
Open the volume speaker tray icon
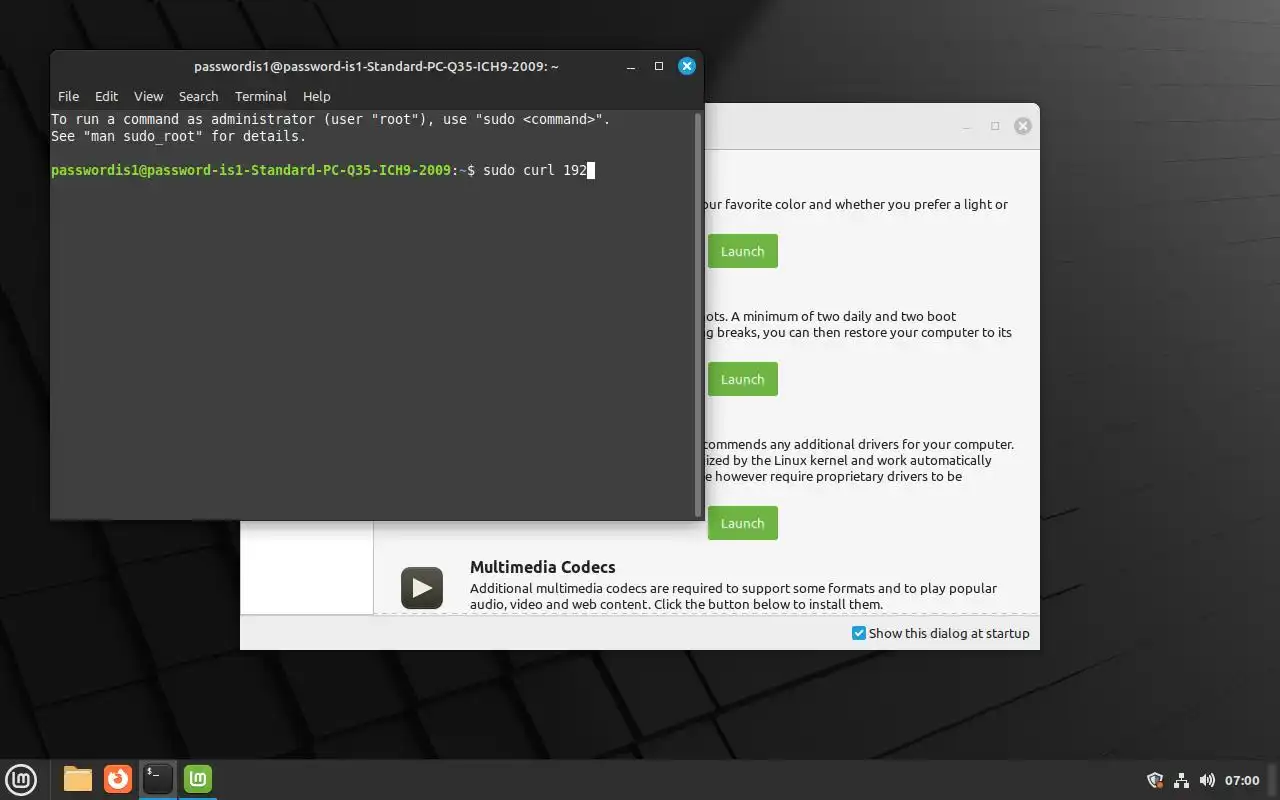[x=1207, y=780]
